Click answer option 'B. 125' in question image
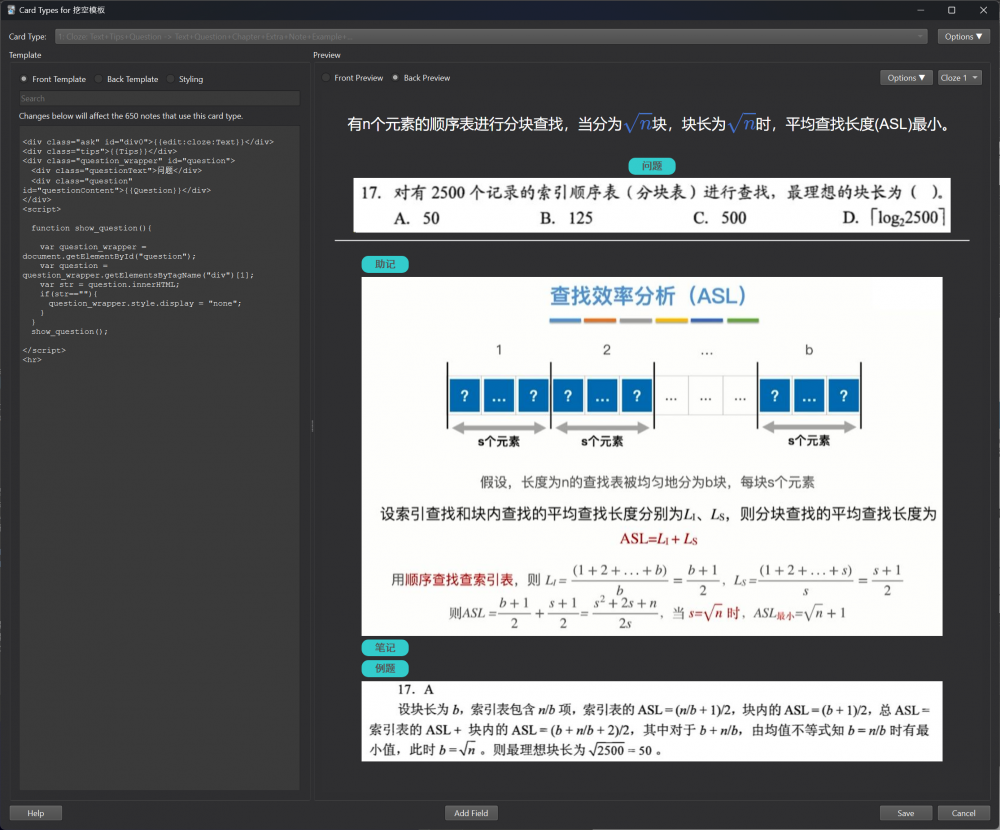1000x830 pixels. coord(566,218)
